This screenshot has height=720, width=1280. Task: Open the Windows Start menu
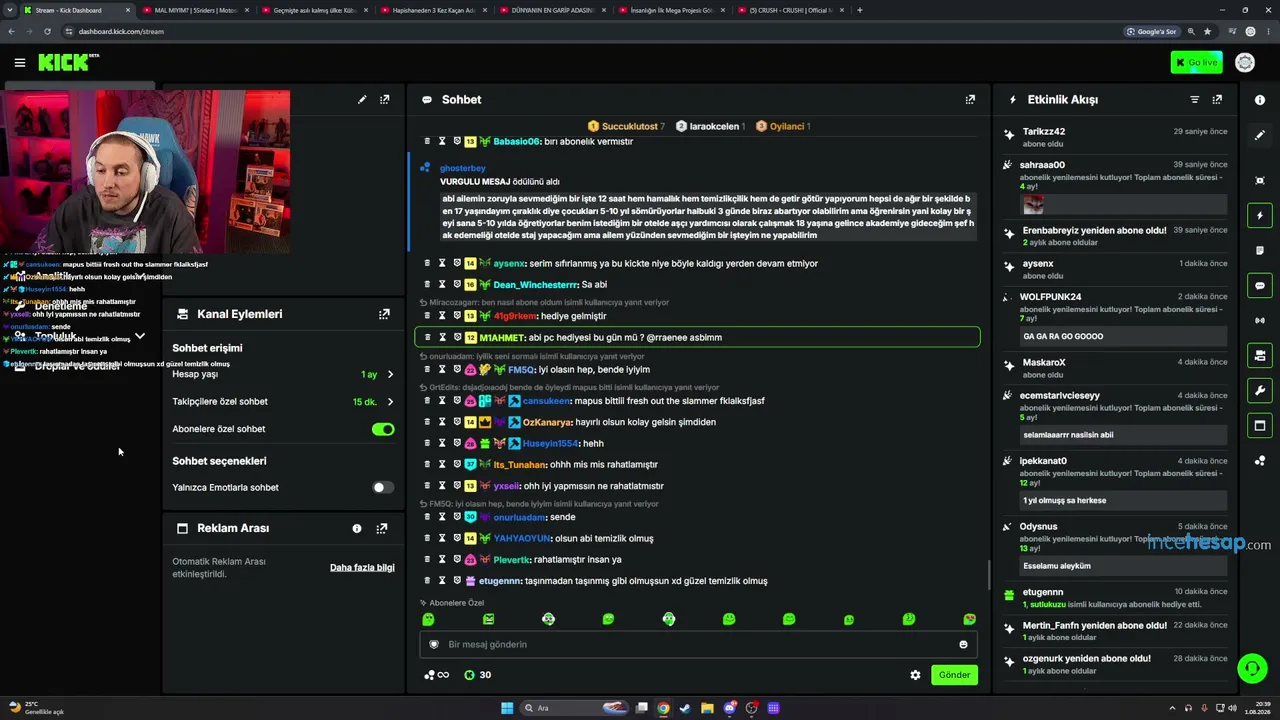coord(507,708)
